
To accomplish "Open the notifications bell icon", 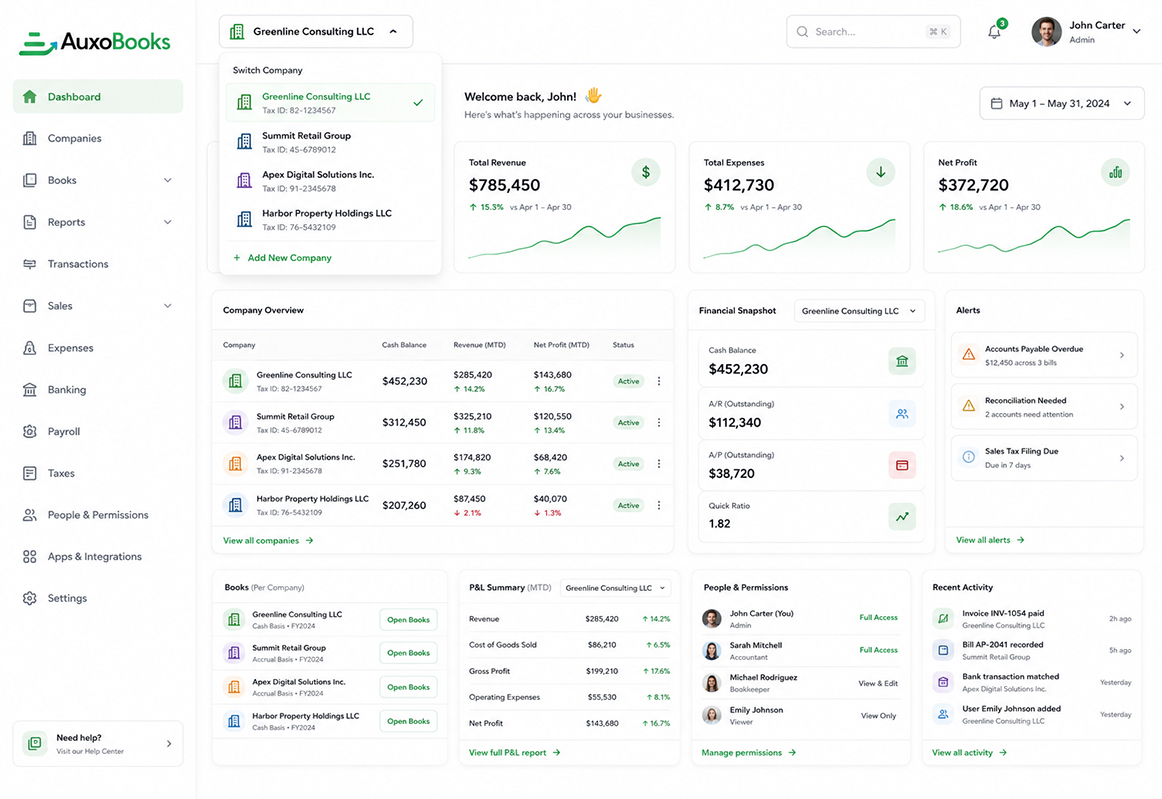I will point(995,32).
